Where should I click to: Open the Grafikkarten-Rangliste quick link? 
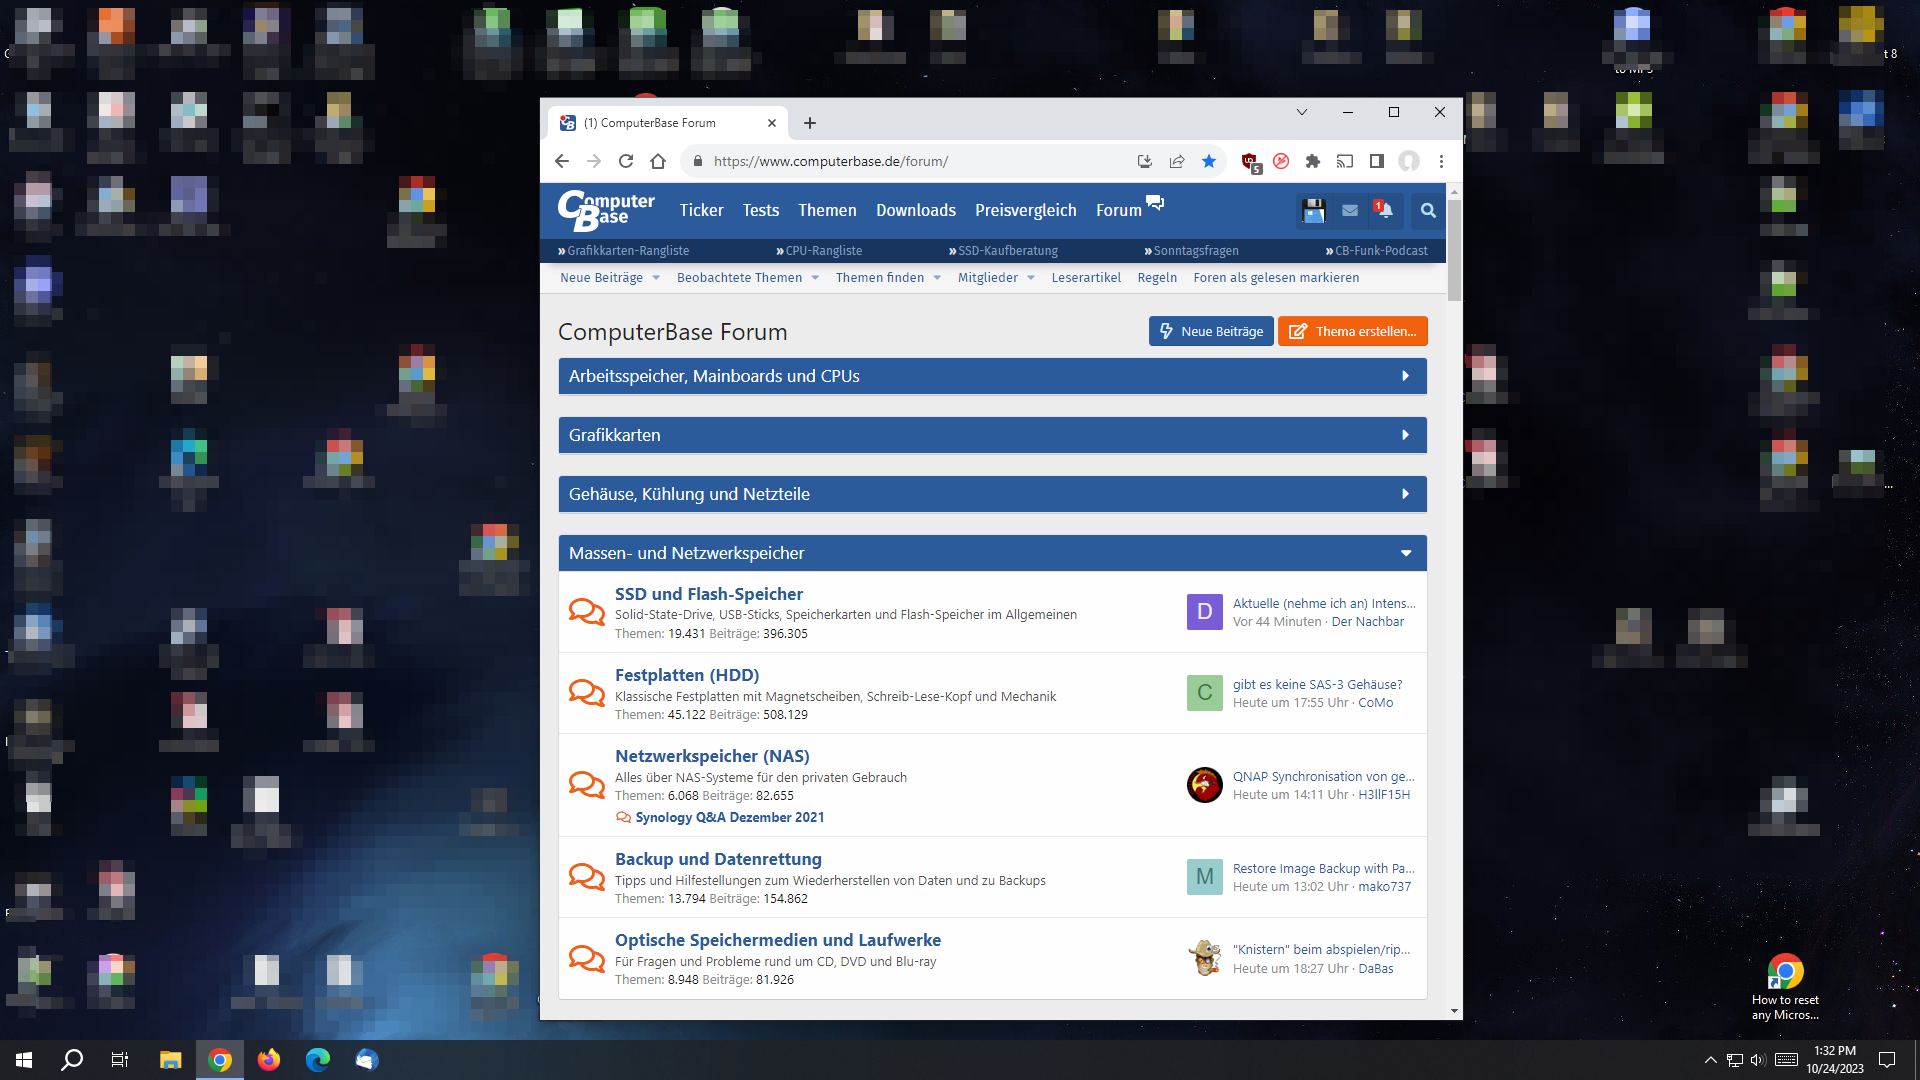tap(628, 251)
